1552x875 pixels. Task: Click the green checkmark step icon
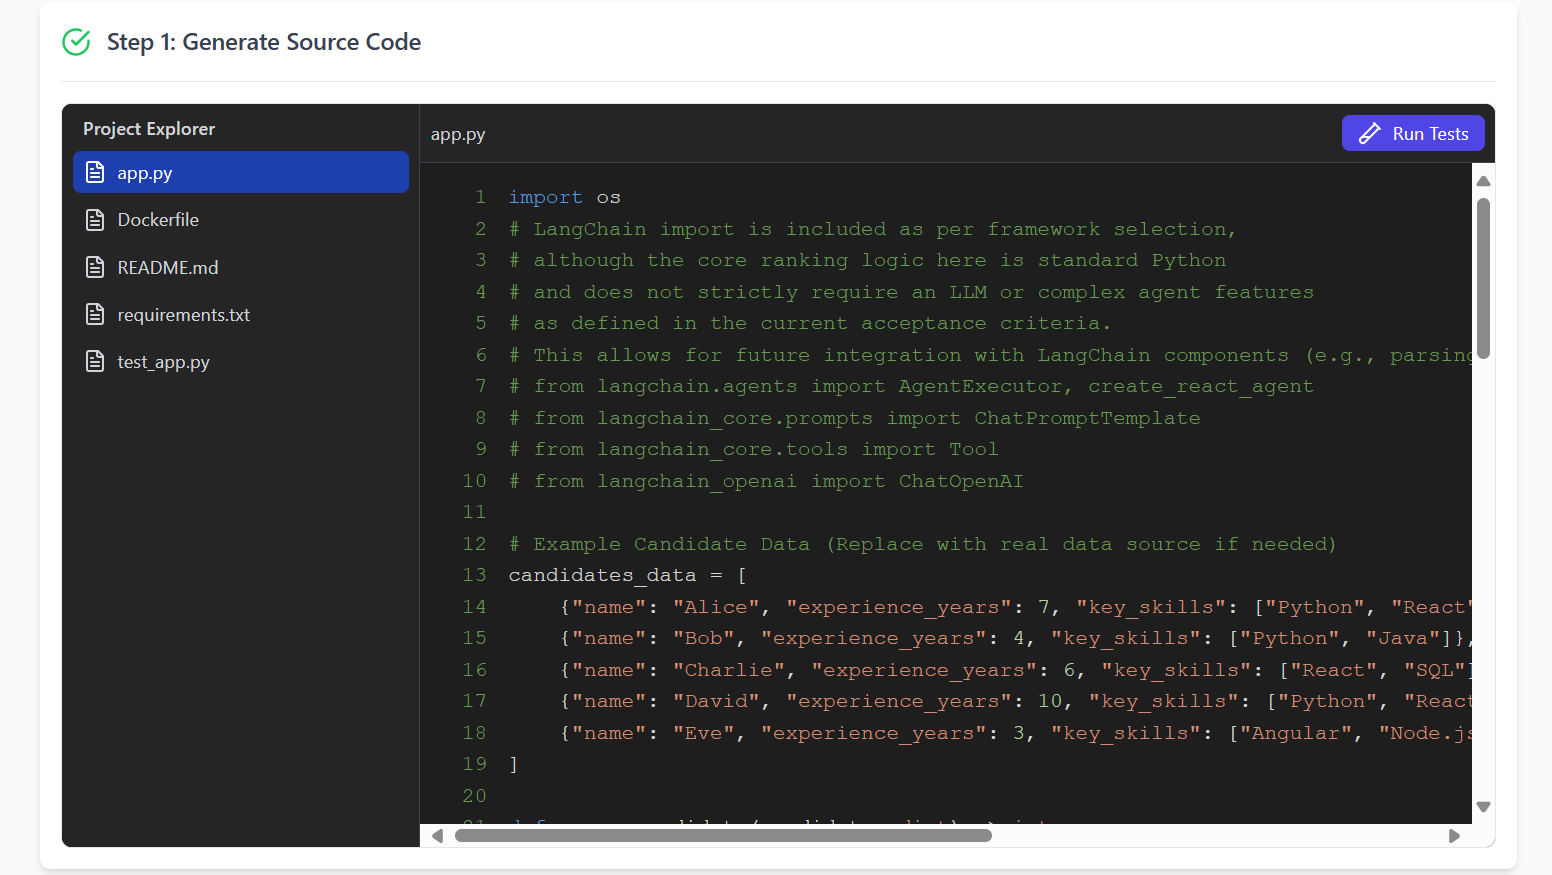[x=76, y=42]
